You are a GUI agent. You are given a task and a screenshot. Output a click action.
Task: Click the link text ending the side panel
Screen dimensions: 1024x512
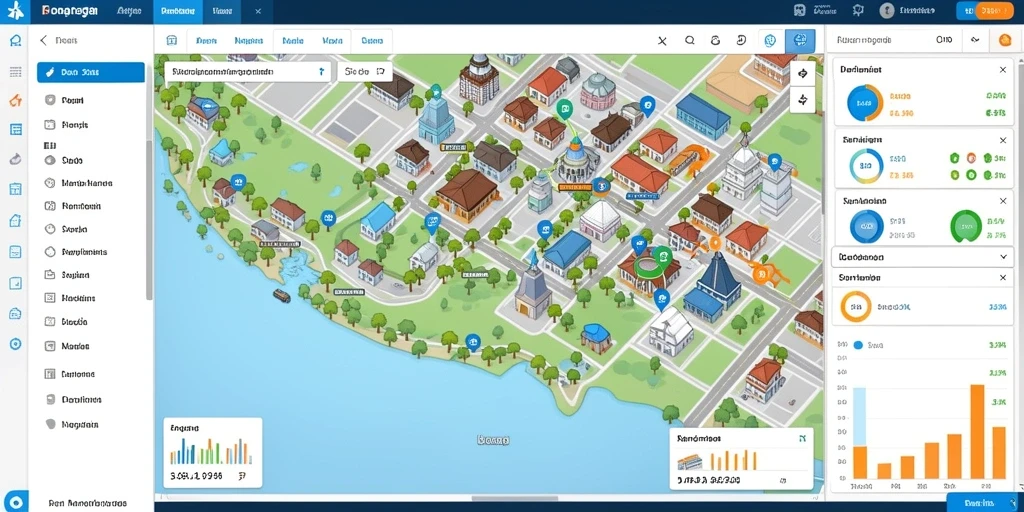click(88, 504)
